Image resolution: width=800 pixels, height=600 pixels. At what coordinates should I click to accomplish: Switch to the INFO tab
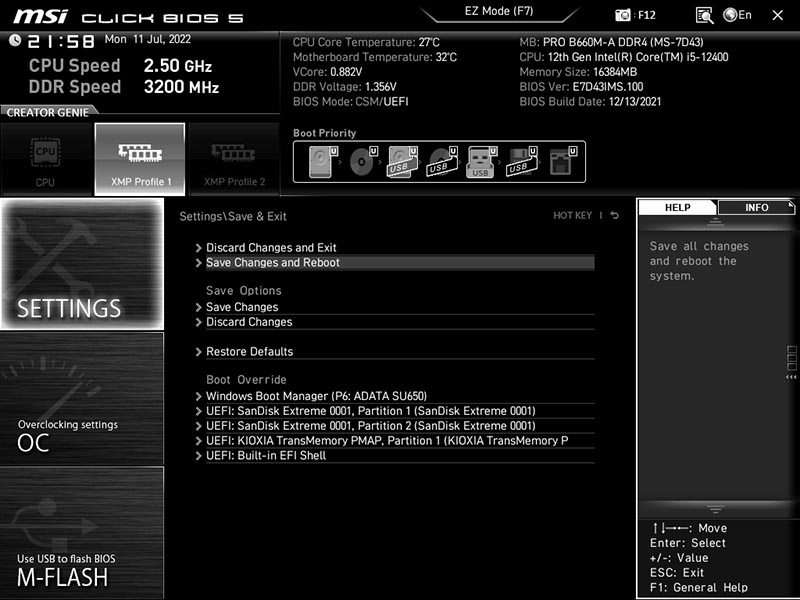click(x=756, y=207)
